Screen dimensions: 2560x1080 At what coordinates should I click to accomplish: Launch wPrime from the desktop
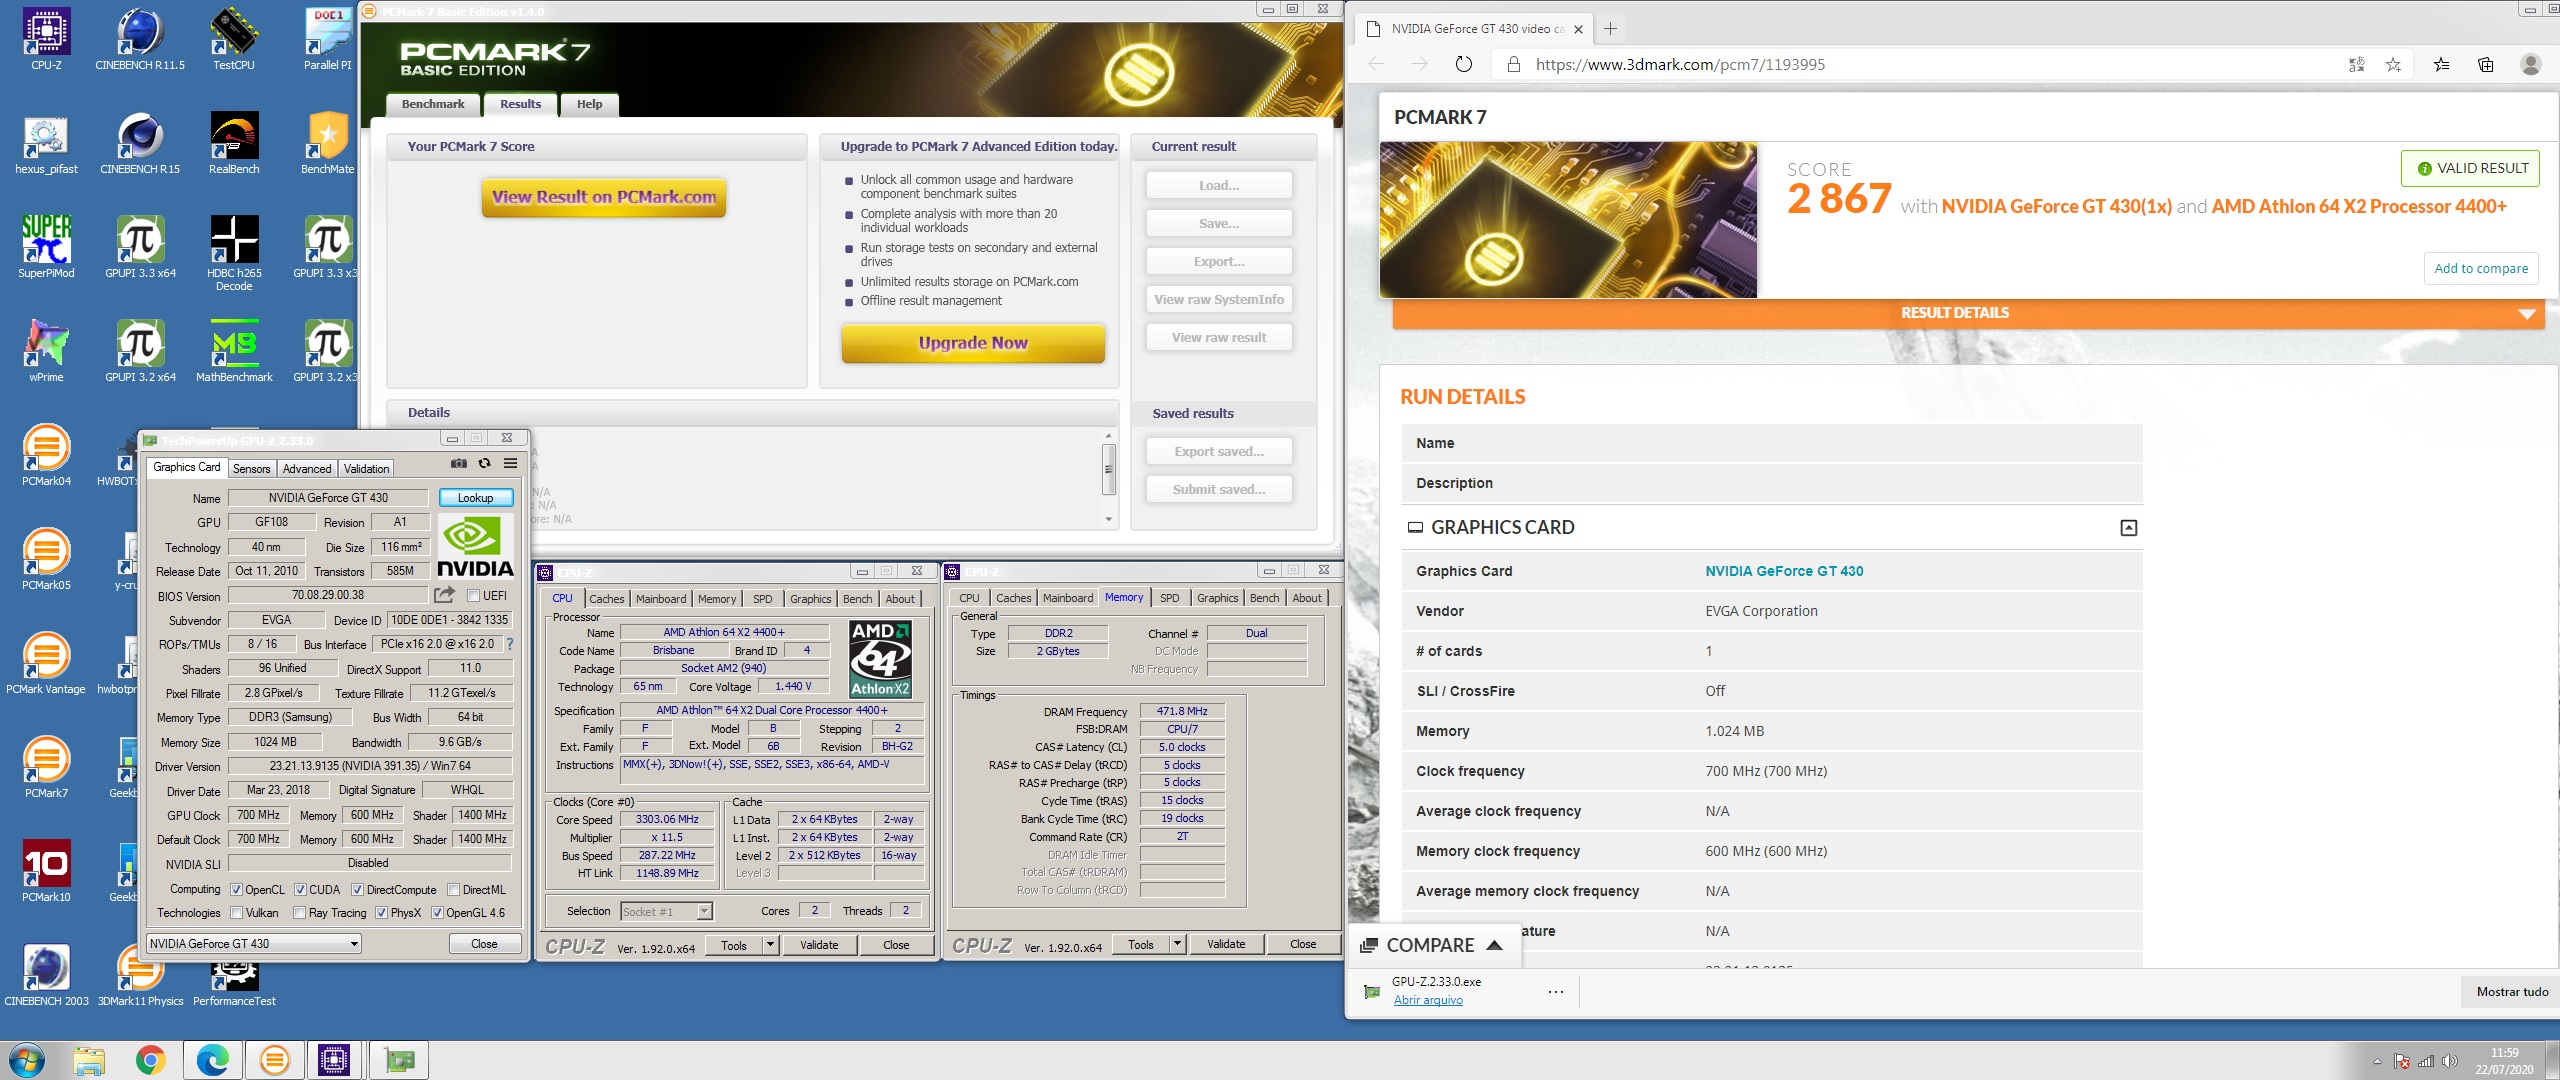[46, 351]
